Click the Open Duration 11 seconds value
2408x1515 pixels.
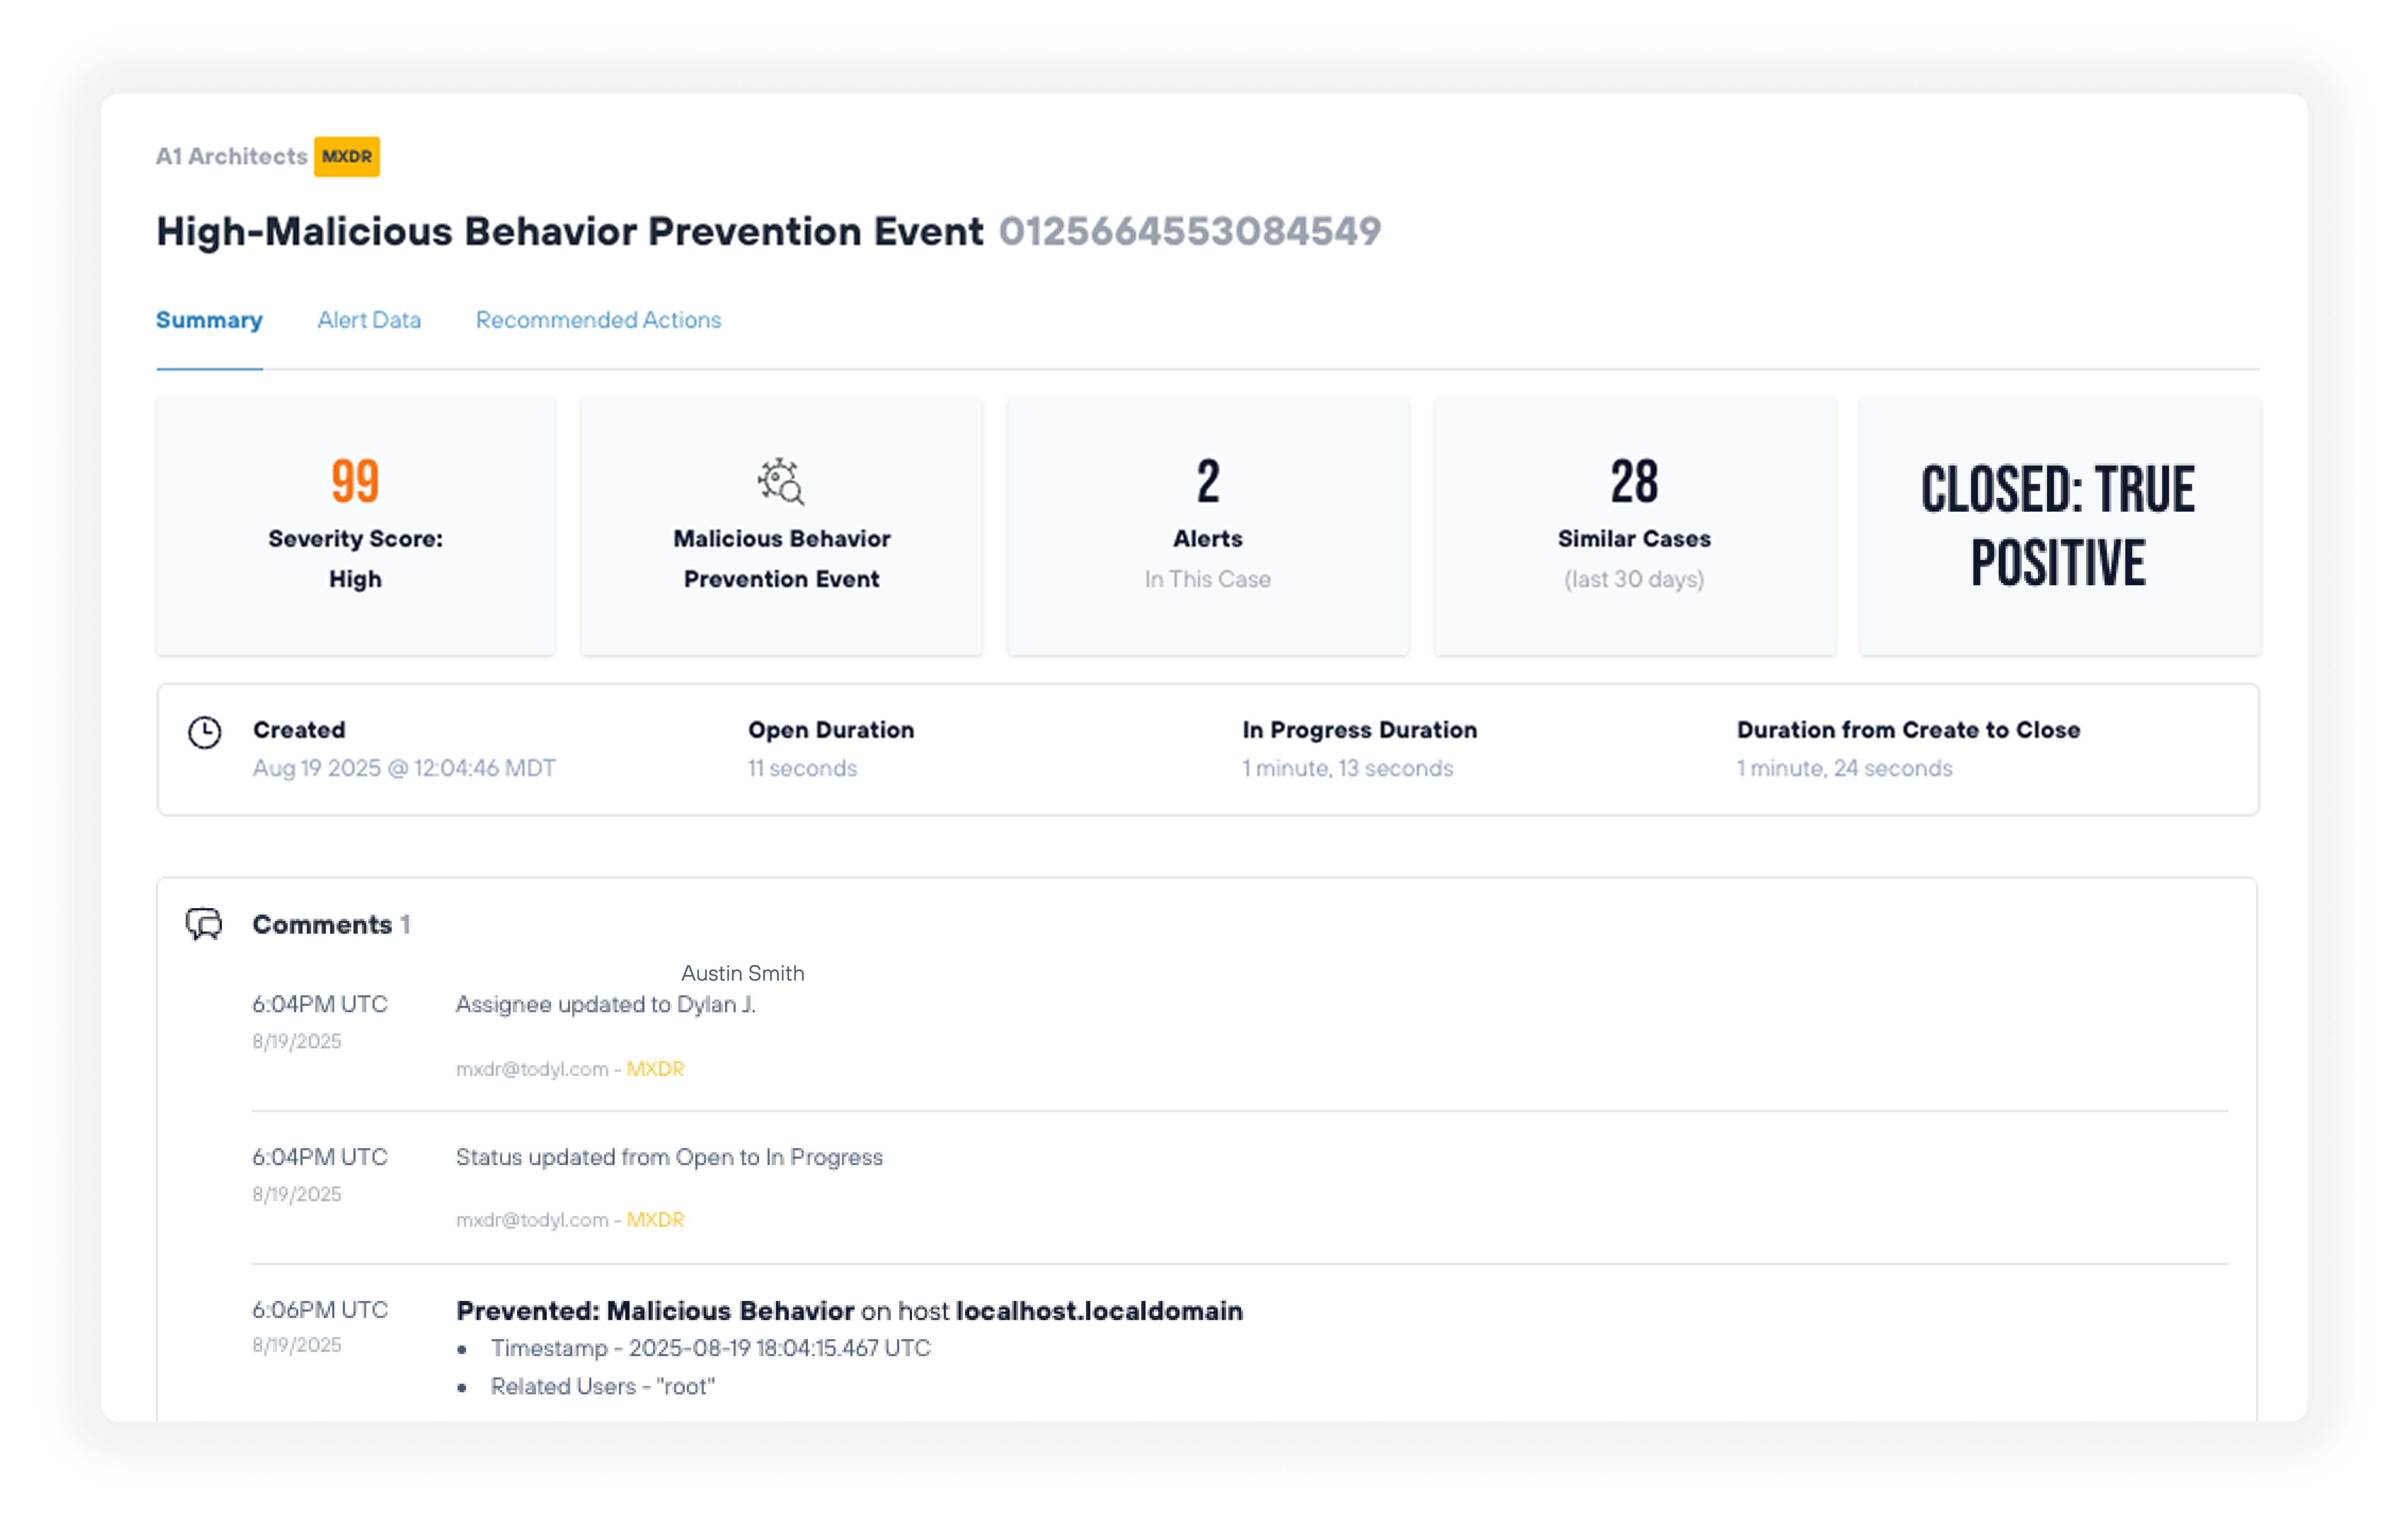pos(802,768)
